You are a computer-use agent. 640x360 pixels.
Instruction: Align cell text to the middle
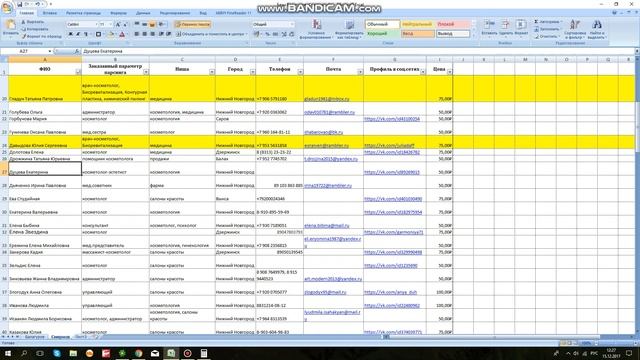(x=144, y=24)
